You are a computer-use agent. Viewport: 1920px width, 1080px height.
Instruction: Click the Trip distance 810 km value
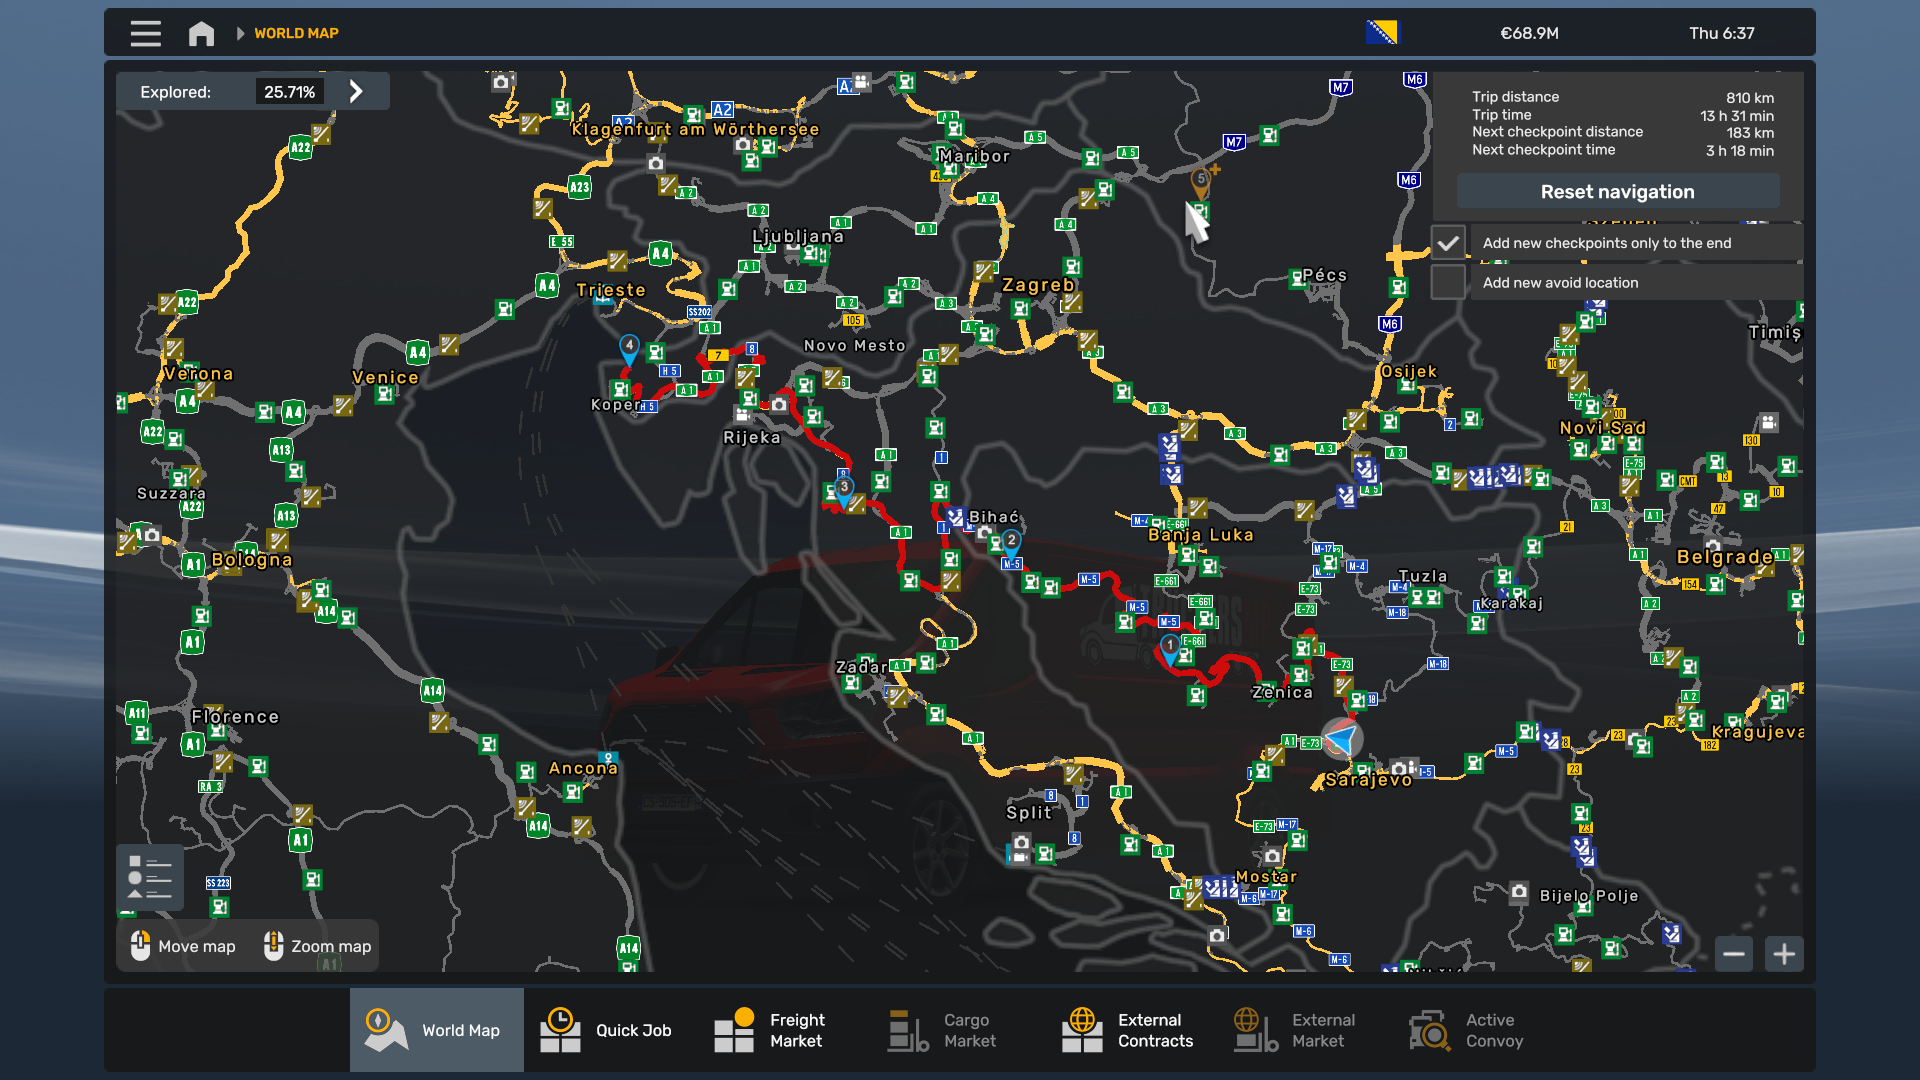click(x=1749, y=98)
